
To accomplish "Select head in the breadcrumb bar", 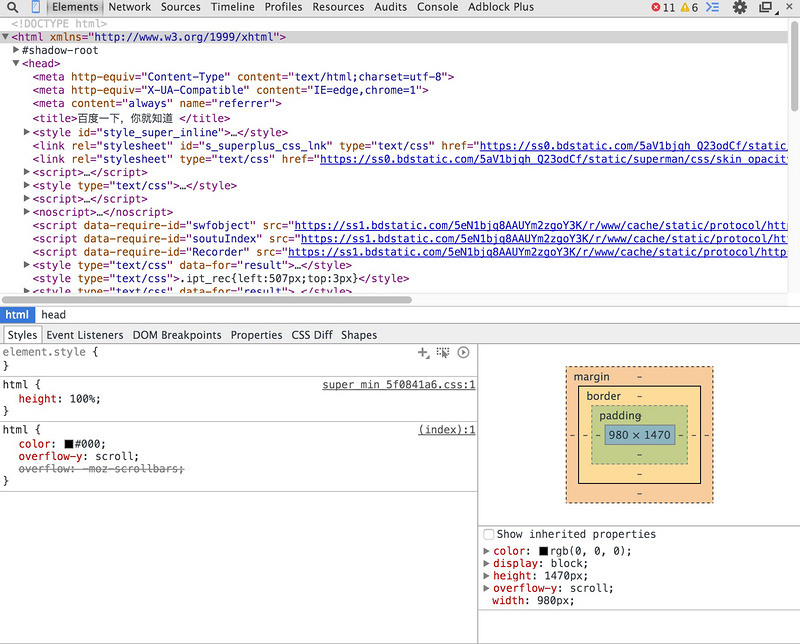I will pyautogui.click(x=53, y=315).
